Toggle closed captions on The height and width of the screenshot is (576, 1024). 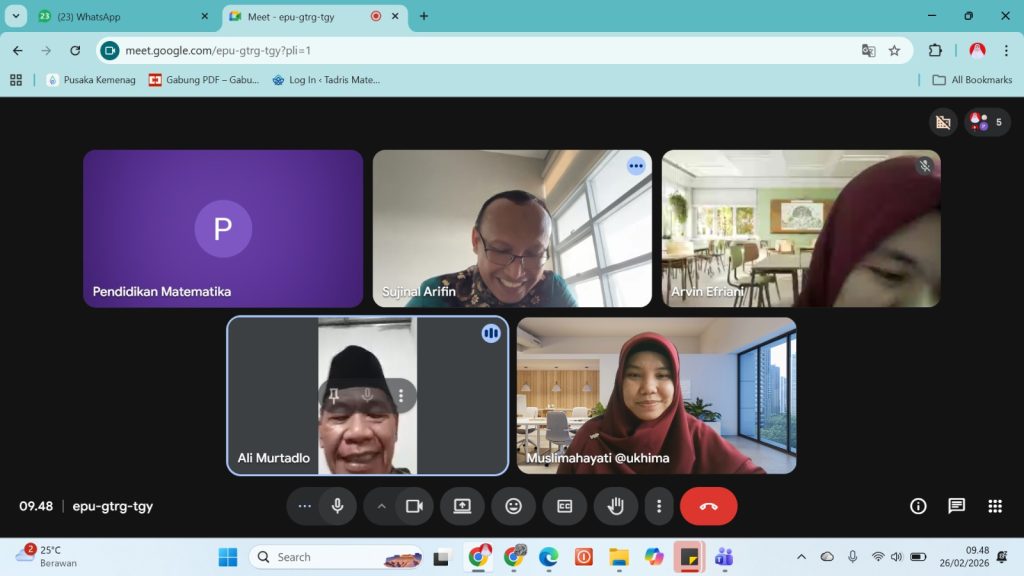[x=564, y=506]
